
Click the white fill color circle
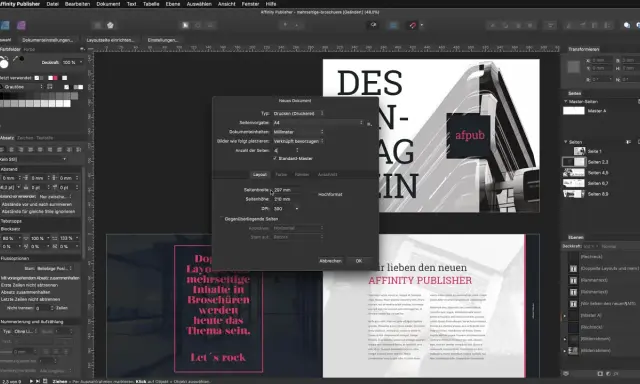4,63
